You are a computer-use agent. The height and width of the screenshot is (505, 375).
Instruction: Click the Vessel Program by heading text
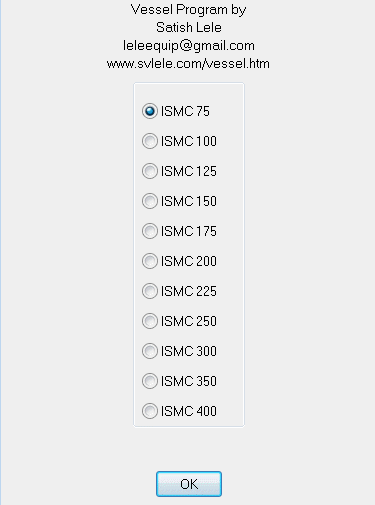188,10
